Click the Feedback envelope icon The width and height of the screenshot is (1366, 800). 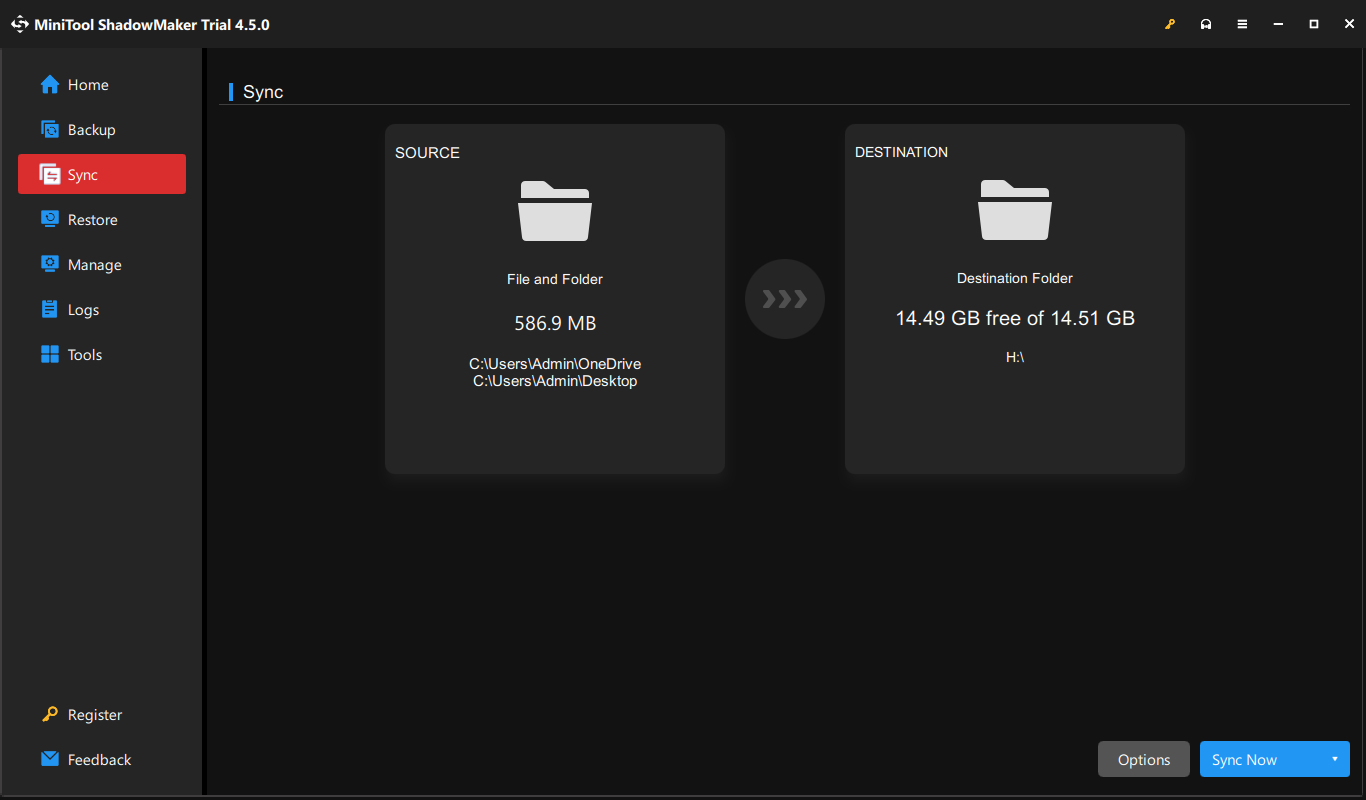(x=50, y=760)
